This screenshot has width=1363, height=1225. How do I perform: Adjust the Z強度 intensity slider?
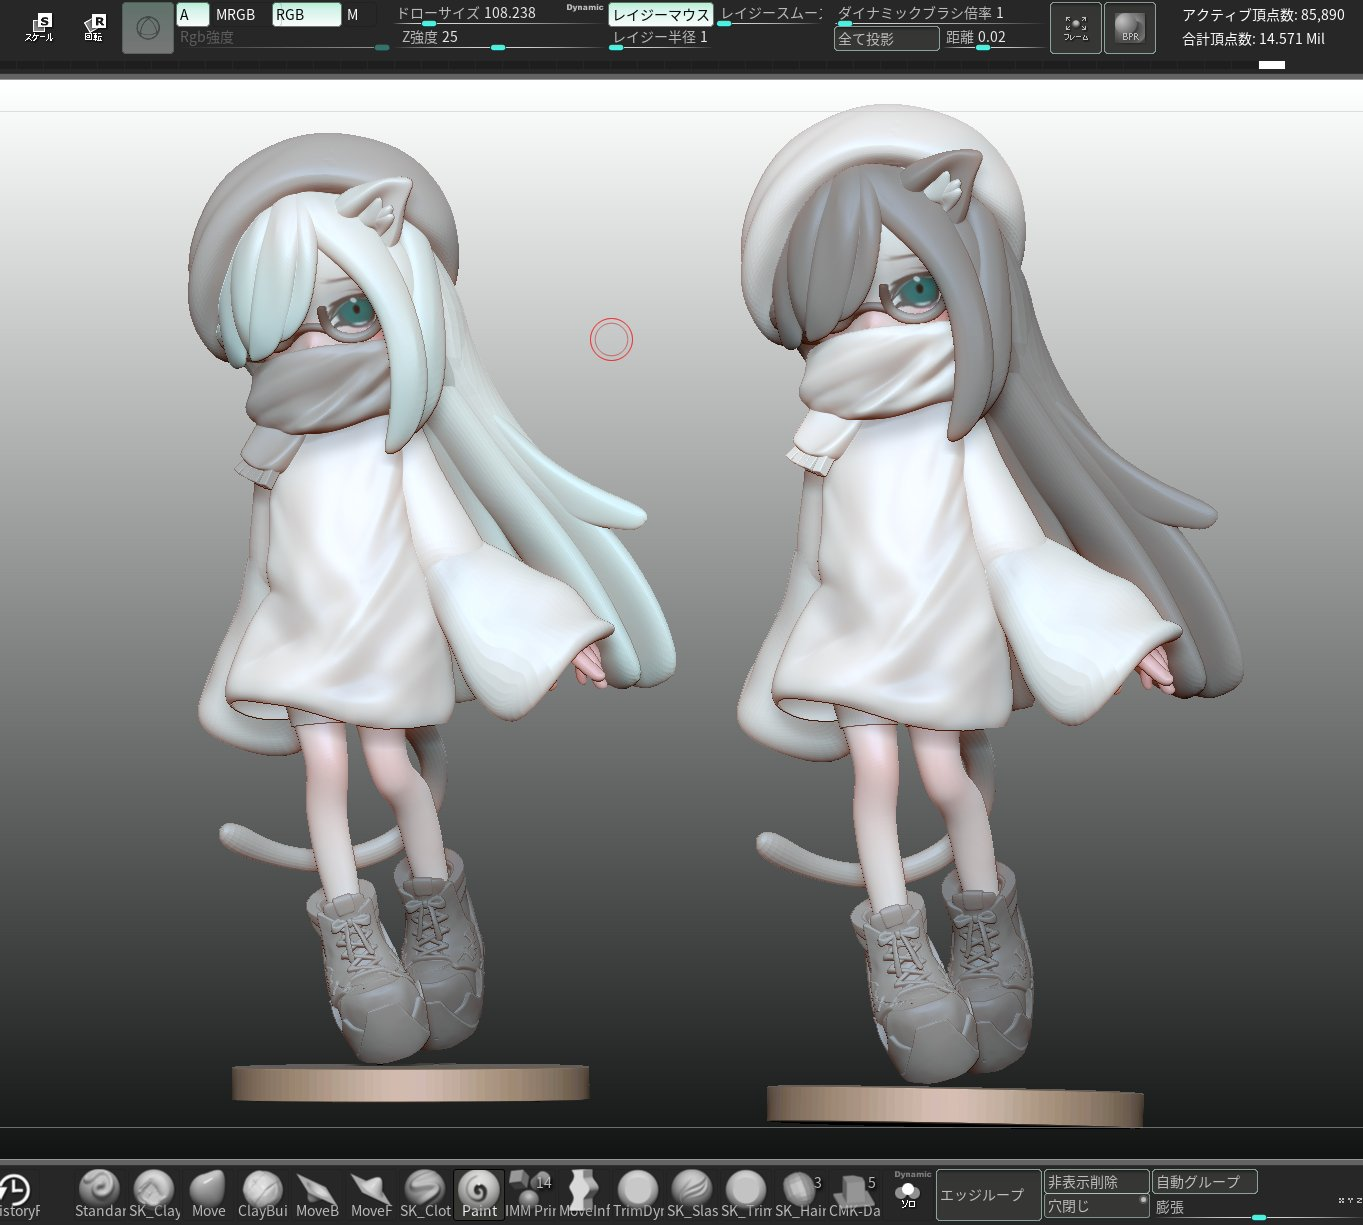500,39
